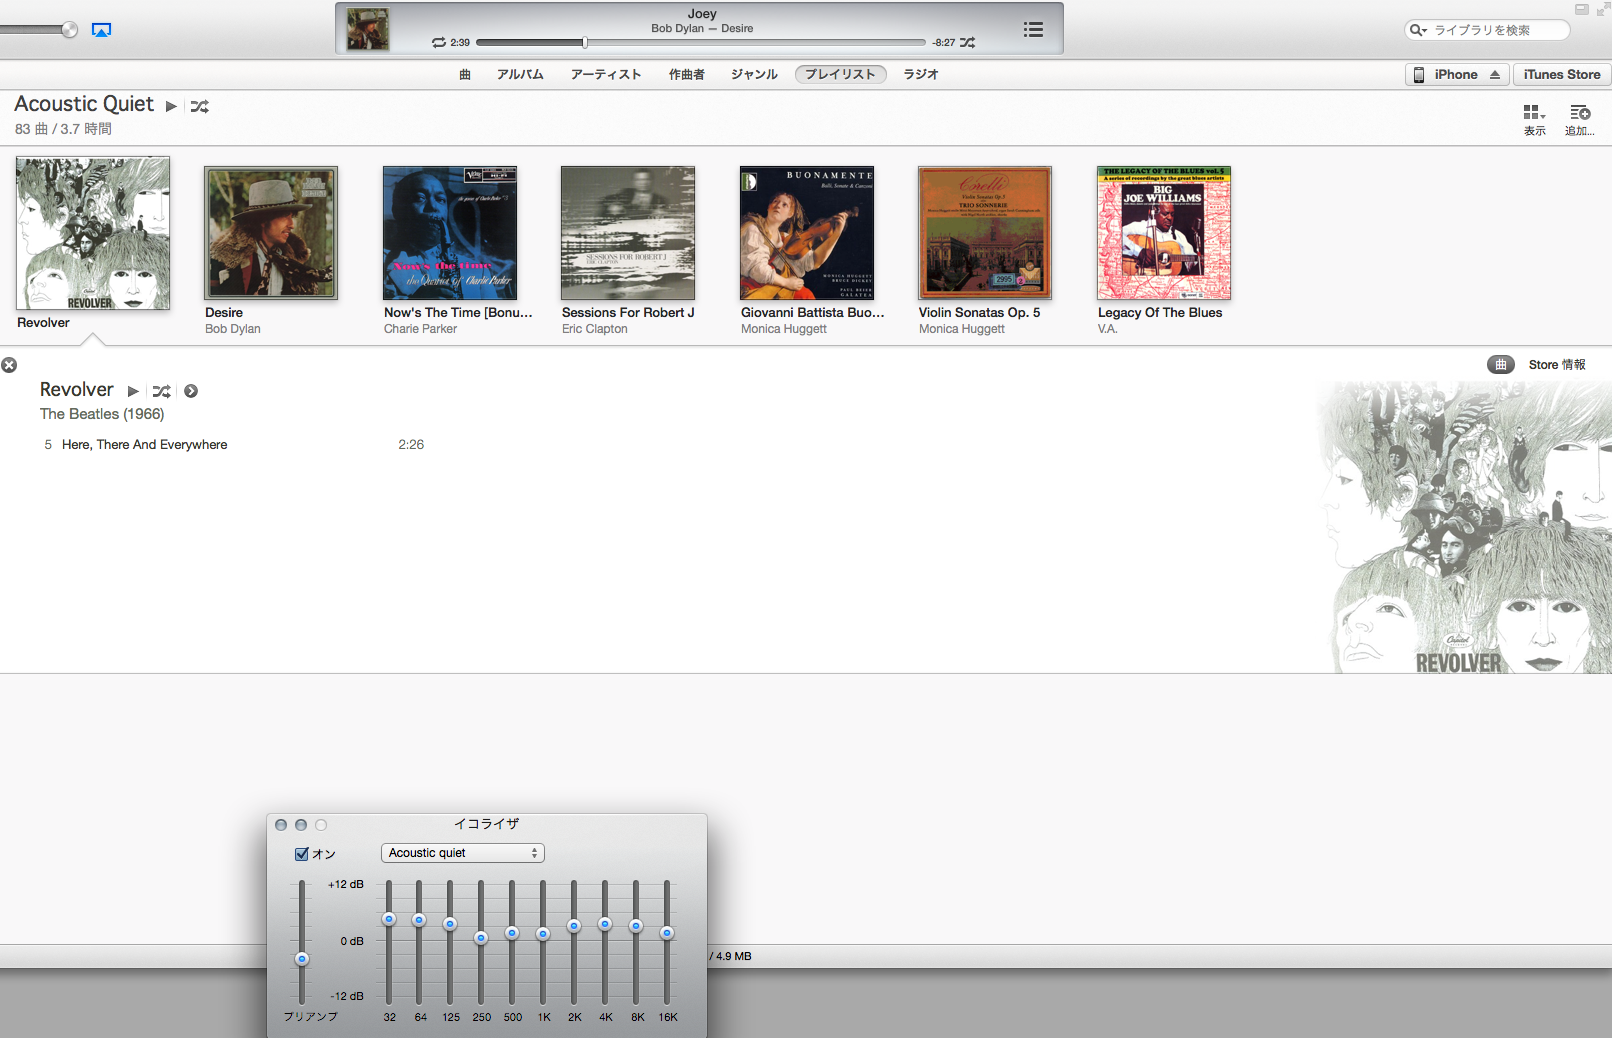Switch to the 作曲者 tab
The width and height of the screenshot is (1612, 1038).
tap(687, 75)
